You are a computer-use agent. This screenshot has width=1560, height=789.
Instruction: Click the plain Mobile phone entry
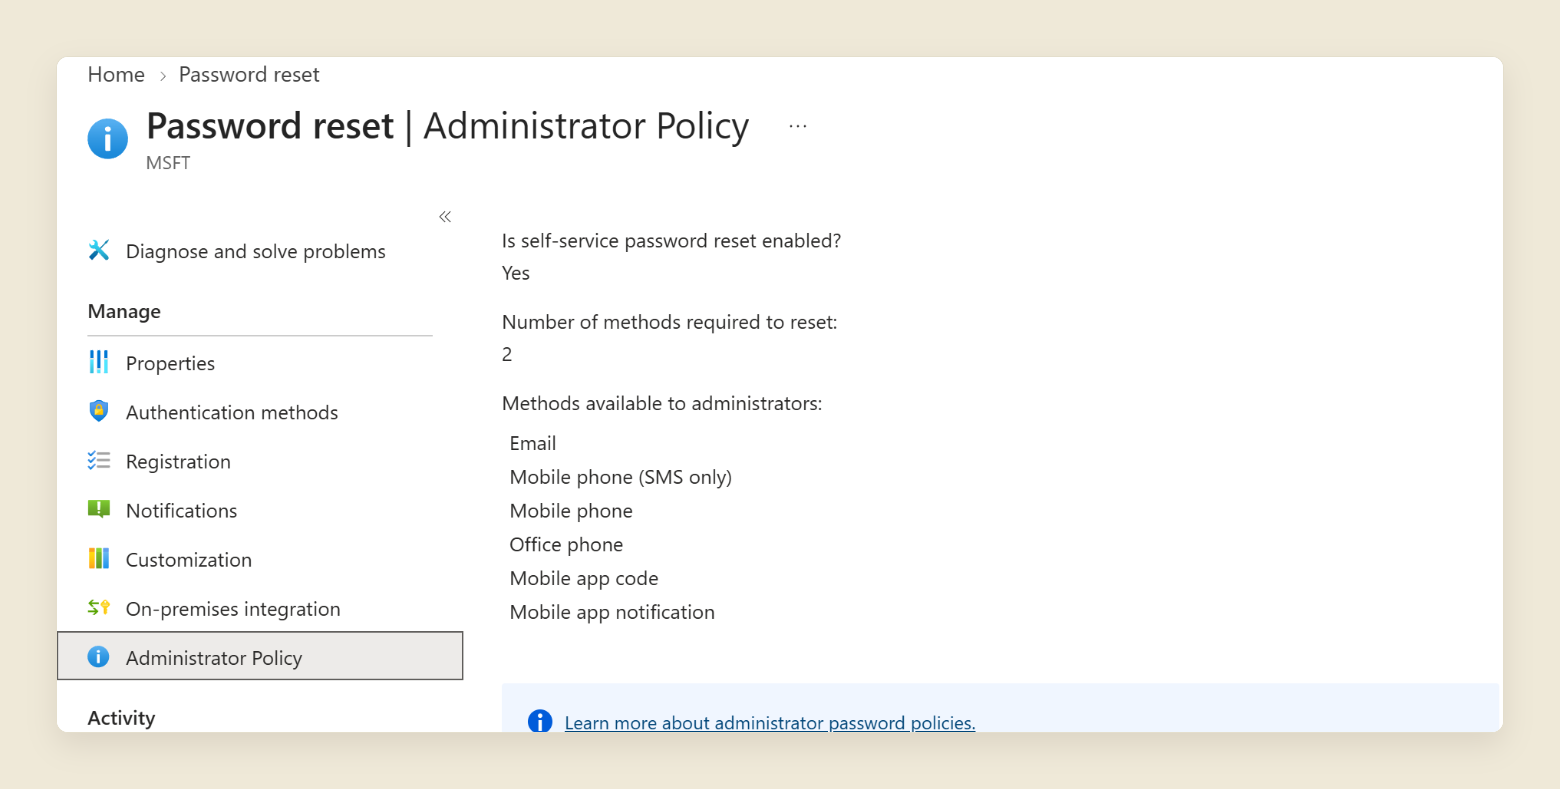click(x=571, y=511)
